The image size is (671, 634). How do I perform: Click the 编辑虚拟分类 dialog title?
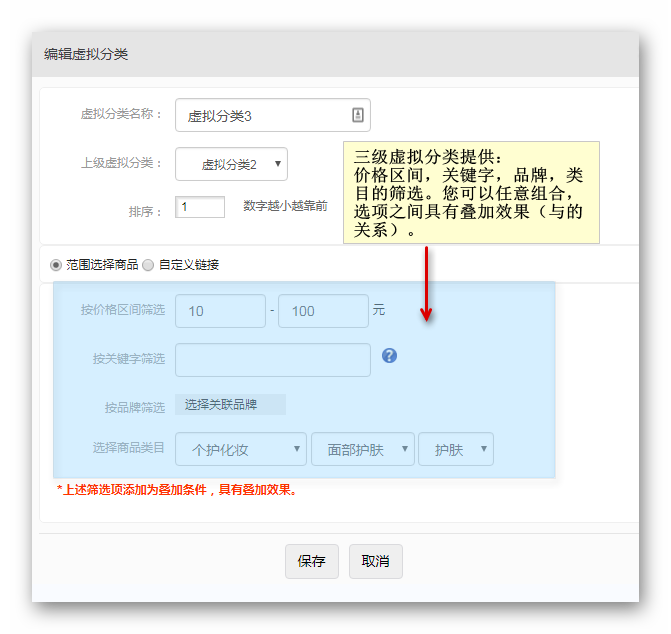86,54
